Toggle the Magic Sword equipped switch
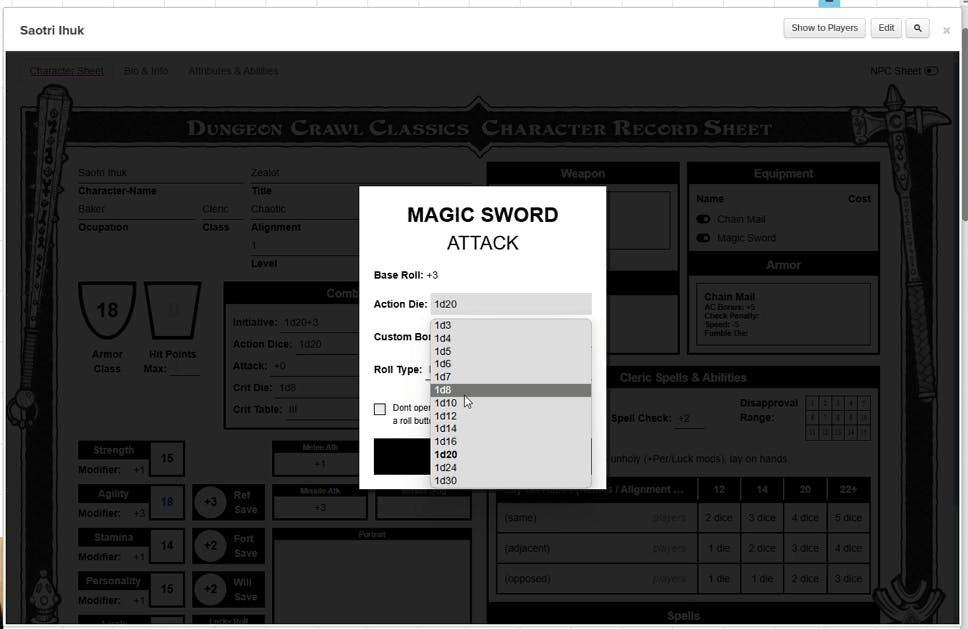 click(x=703, y=238)
